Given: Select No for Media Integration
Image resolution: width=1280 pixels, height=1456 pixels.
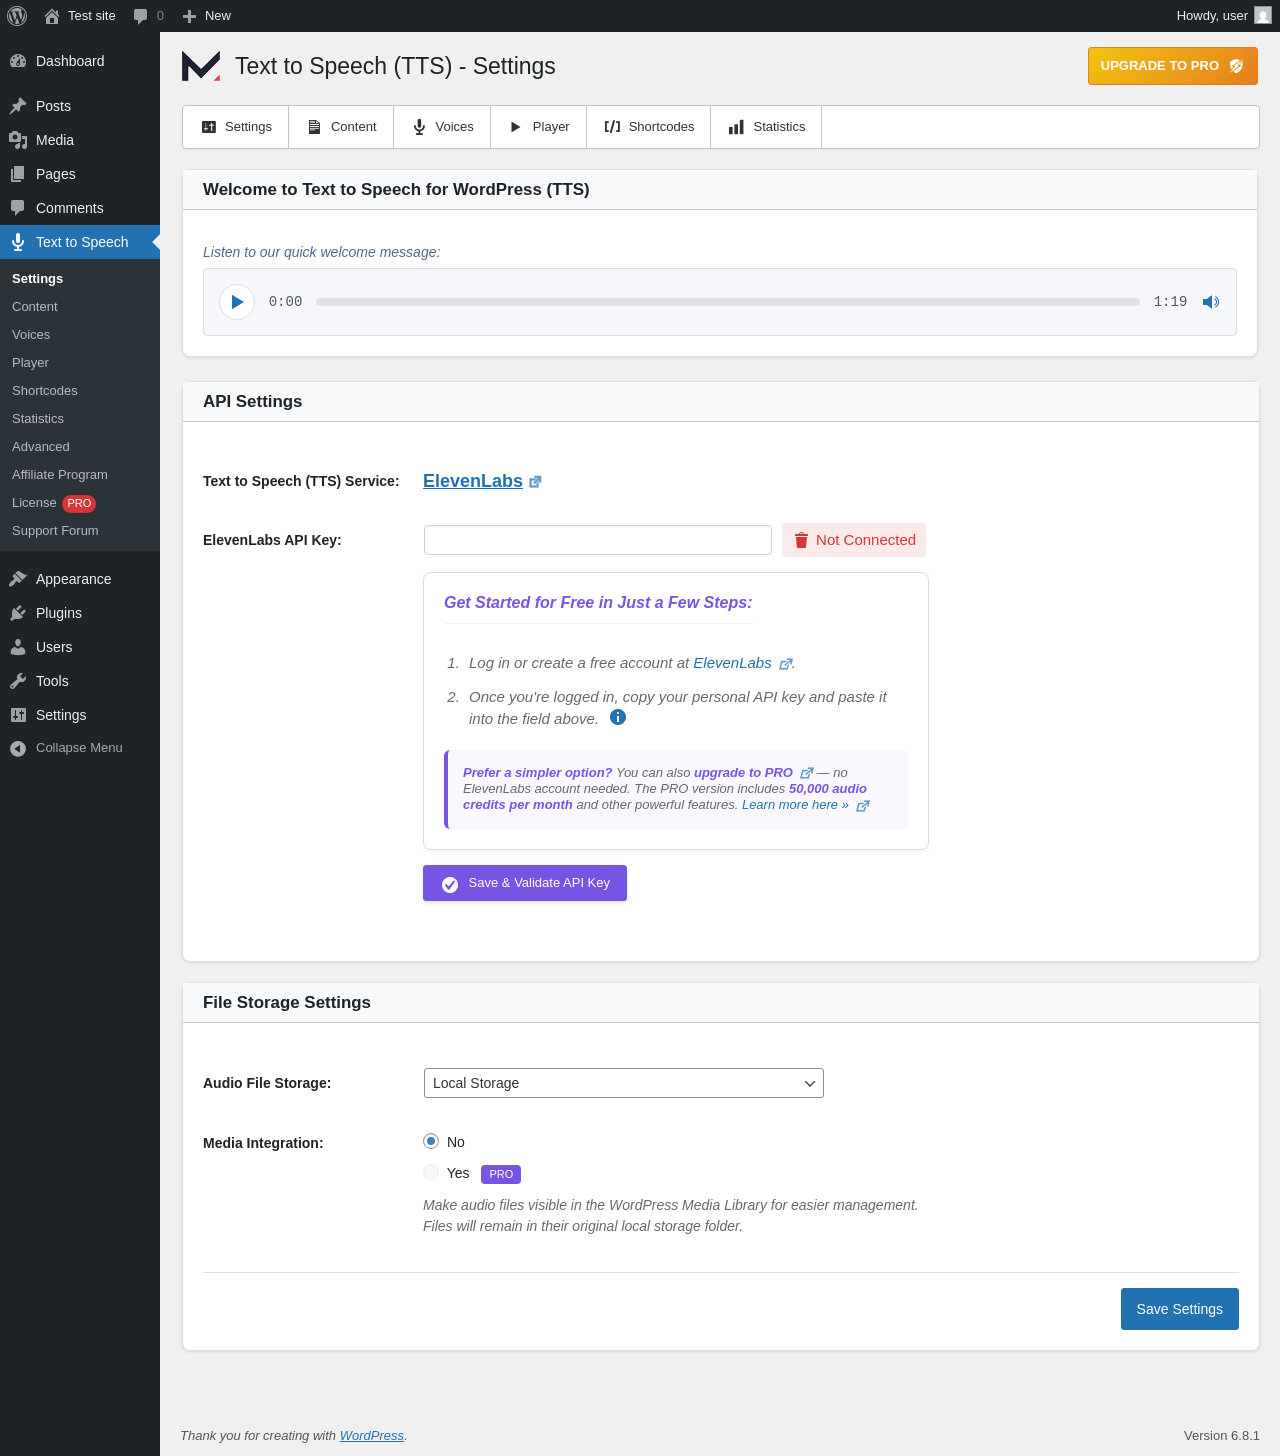Looking at the screenshot, I should [x=431, y=1141].
